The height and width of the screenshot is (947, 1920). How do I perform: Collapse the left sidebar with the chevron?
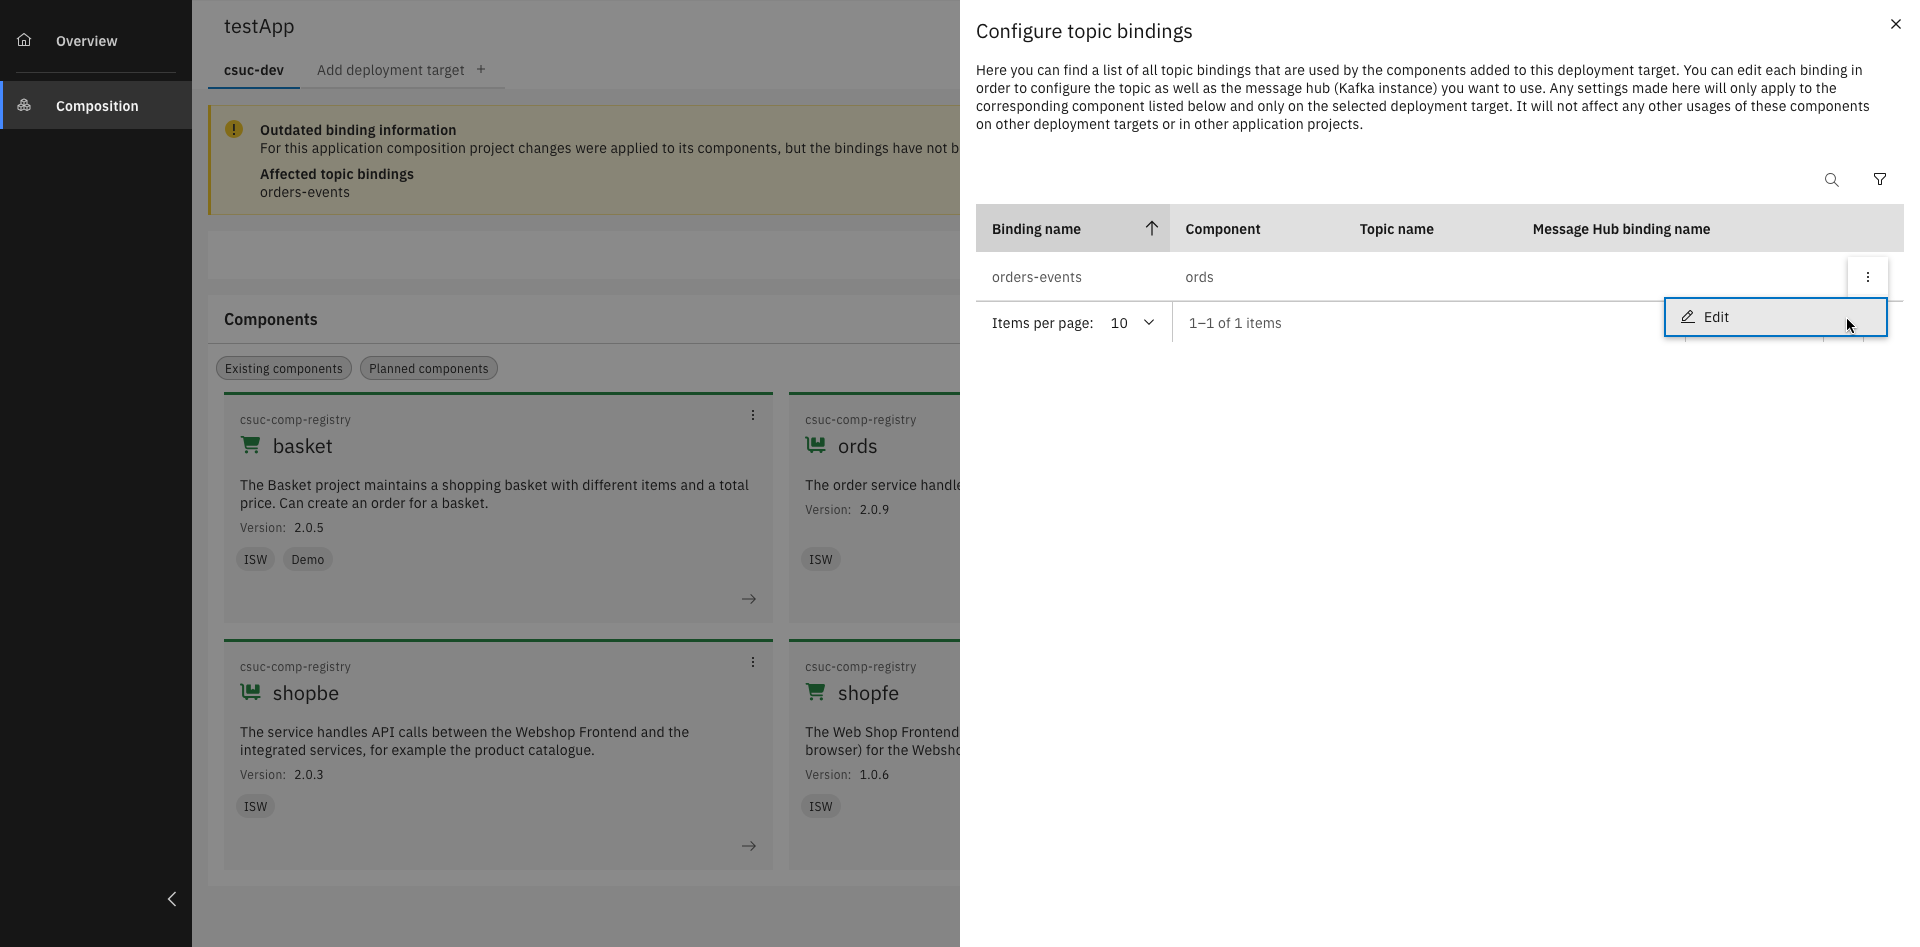coord(171,899)
